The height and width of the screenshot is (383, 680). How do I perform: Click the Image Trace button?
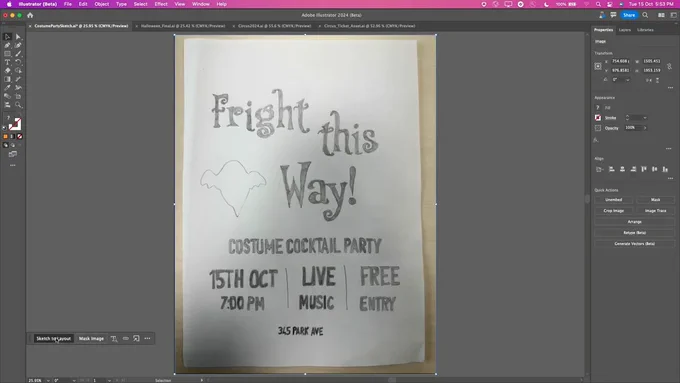pyautogui.click(x=655, y=211)
